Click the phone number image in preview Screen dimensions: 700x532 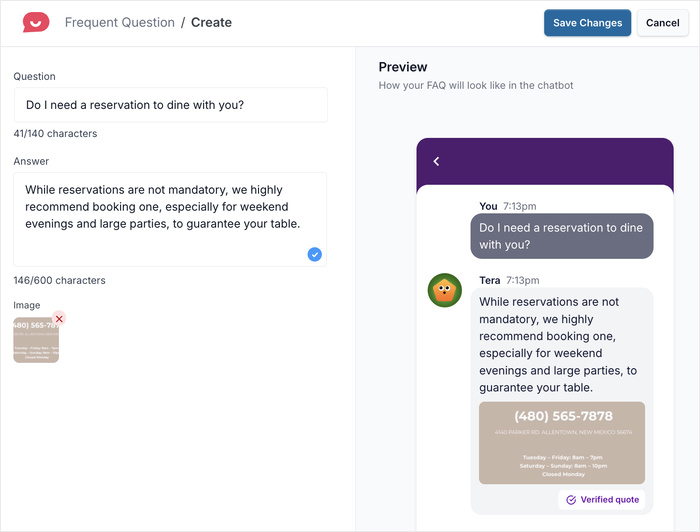(x=561, y=443)
